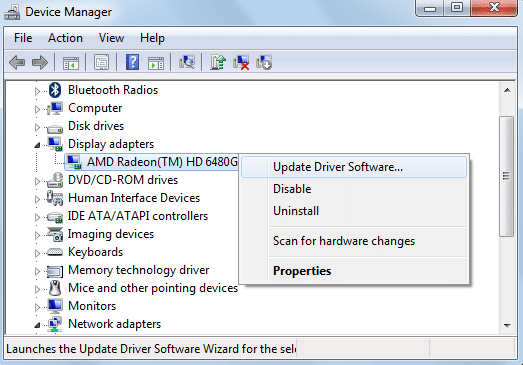
Task: Expand the Bluetooth Radios node
Action: click(x=37, y=91)
